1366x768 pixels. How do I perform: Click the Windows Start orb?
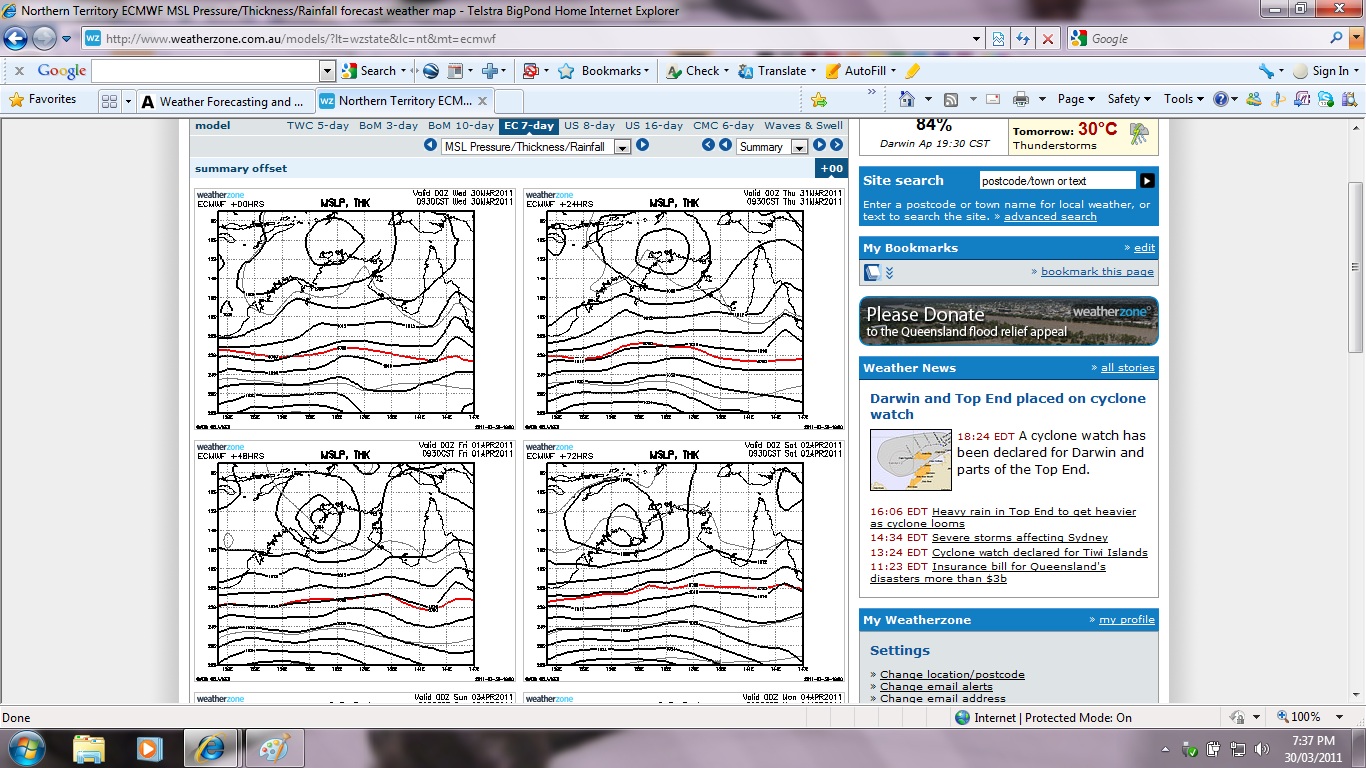pyautogui.click(x=28, y=748)
